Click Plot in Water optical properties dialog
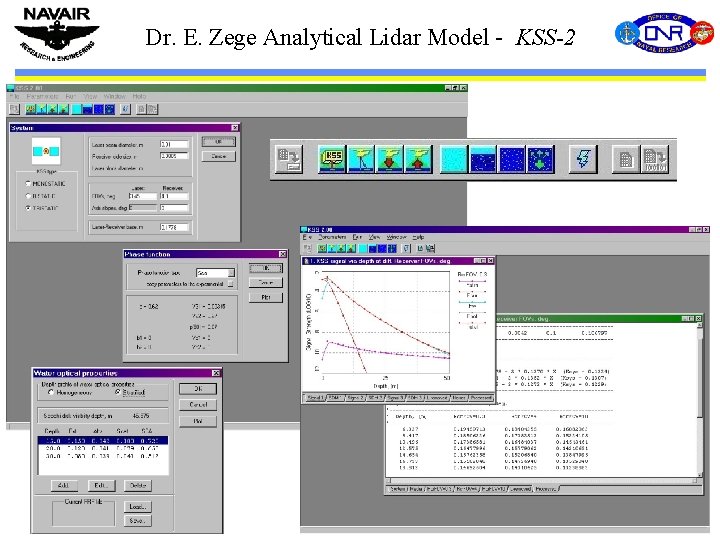Screen dimensions: 720x540 tap(198, 421)
